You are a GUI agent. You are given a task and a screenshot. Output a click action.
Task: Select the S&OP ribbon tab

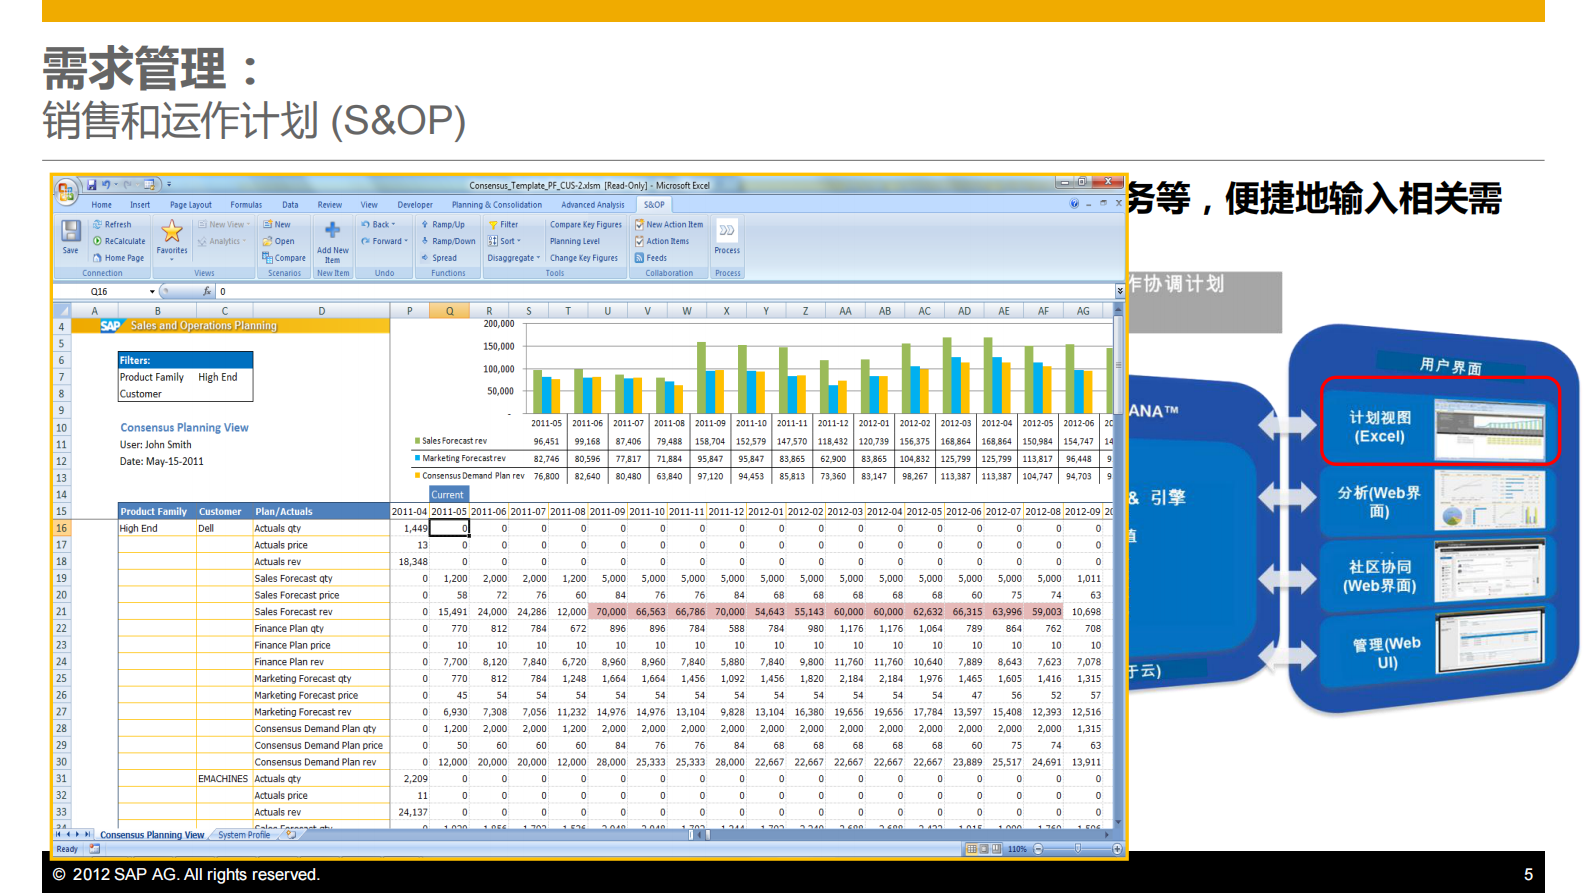(654, 205)
